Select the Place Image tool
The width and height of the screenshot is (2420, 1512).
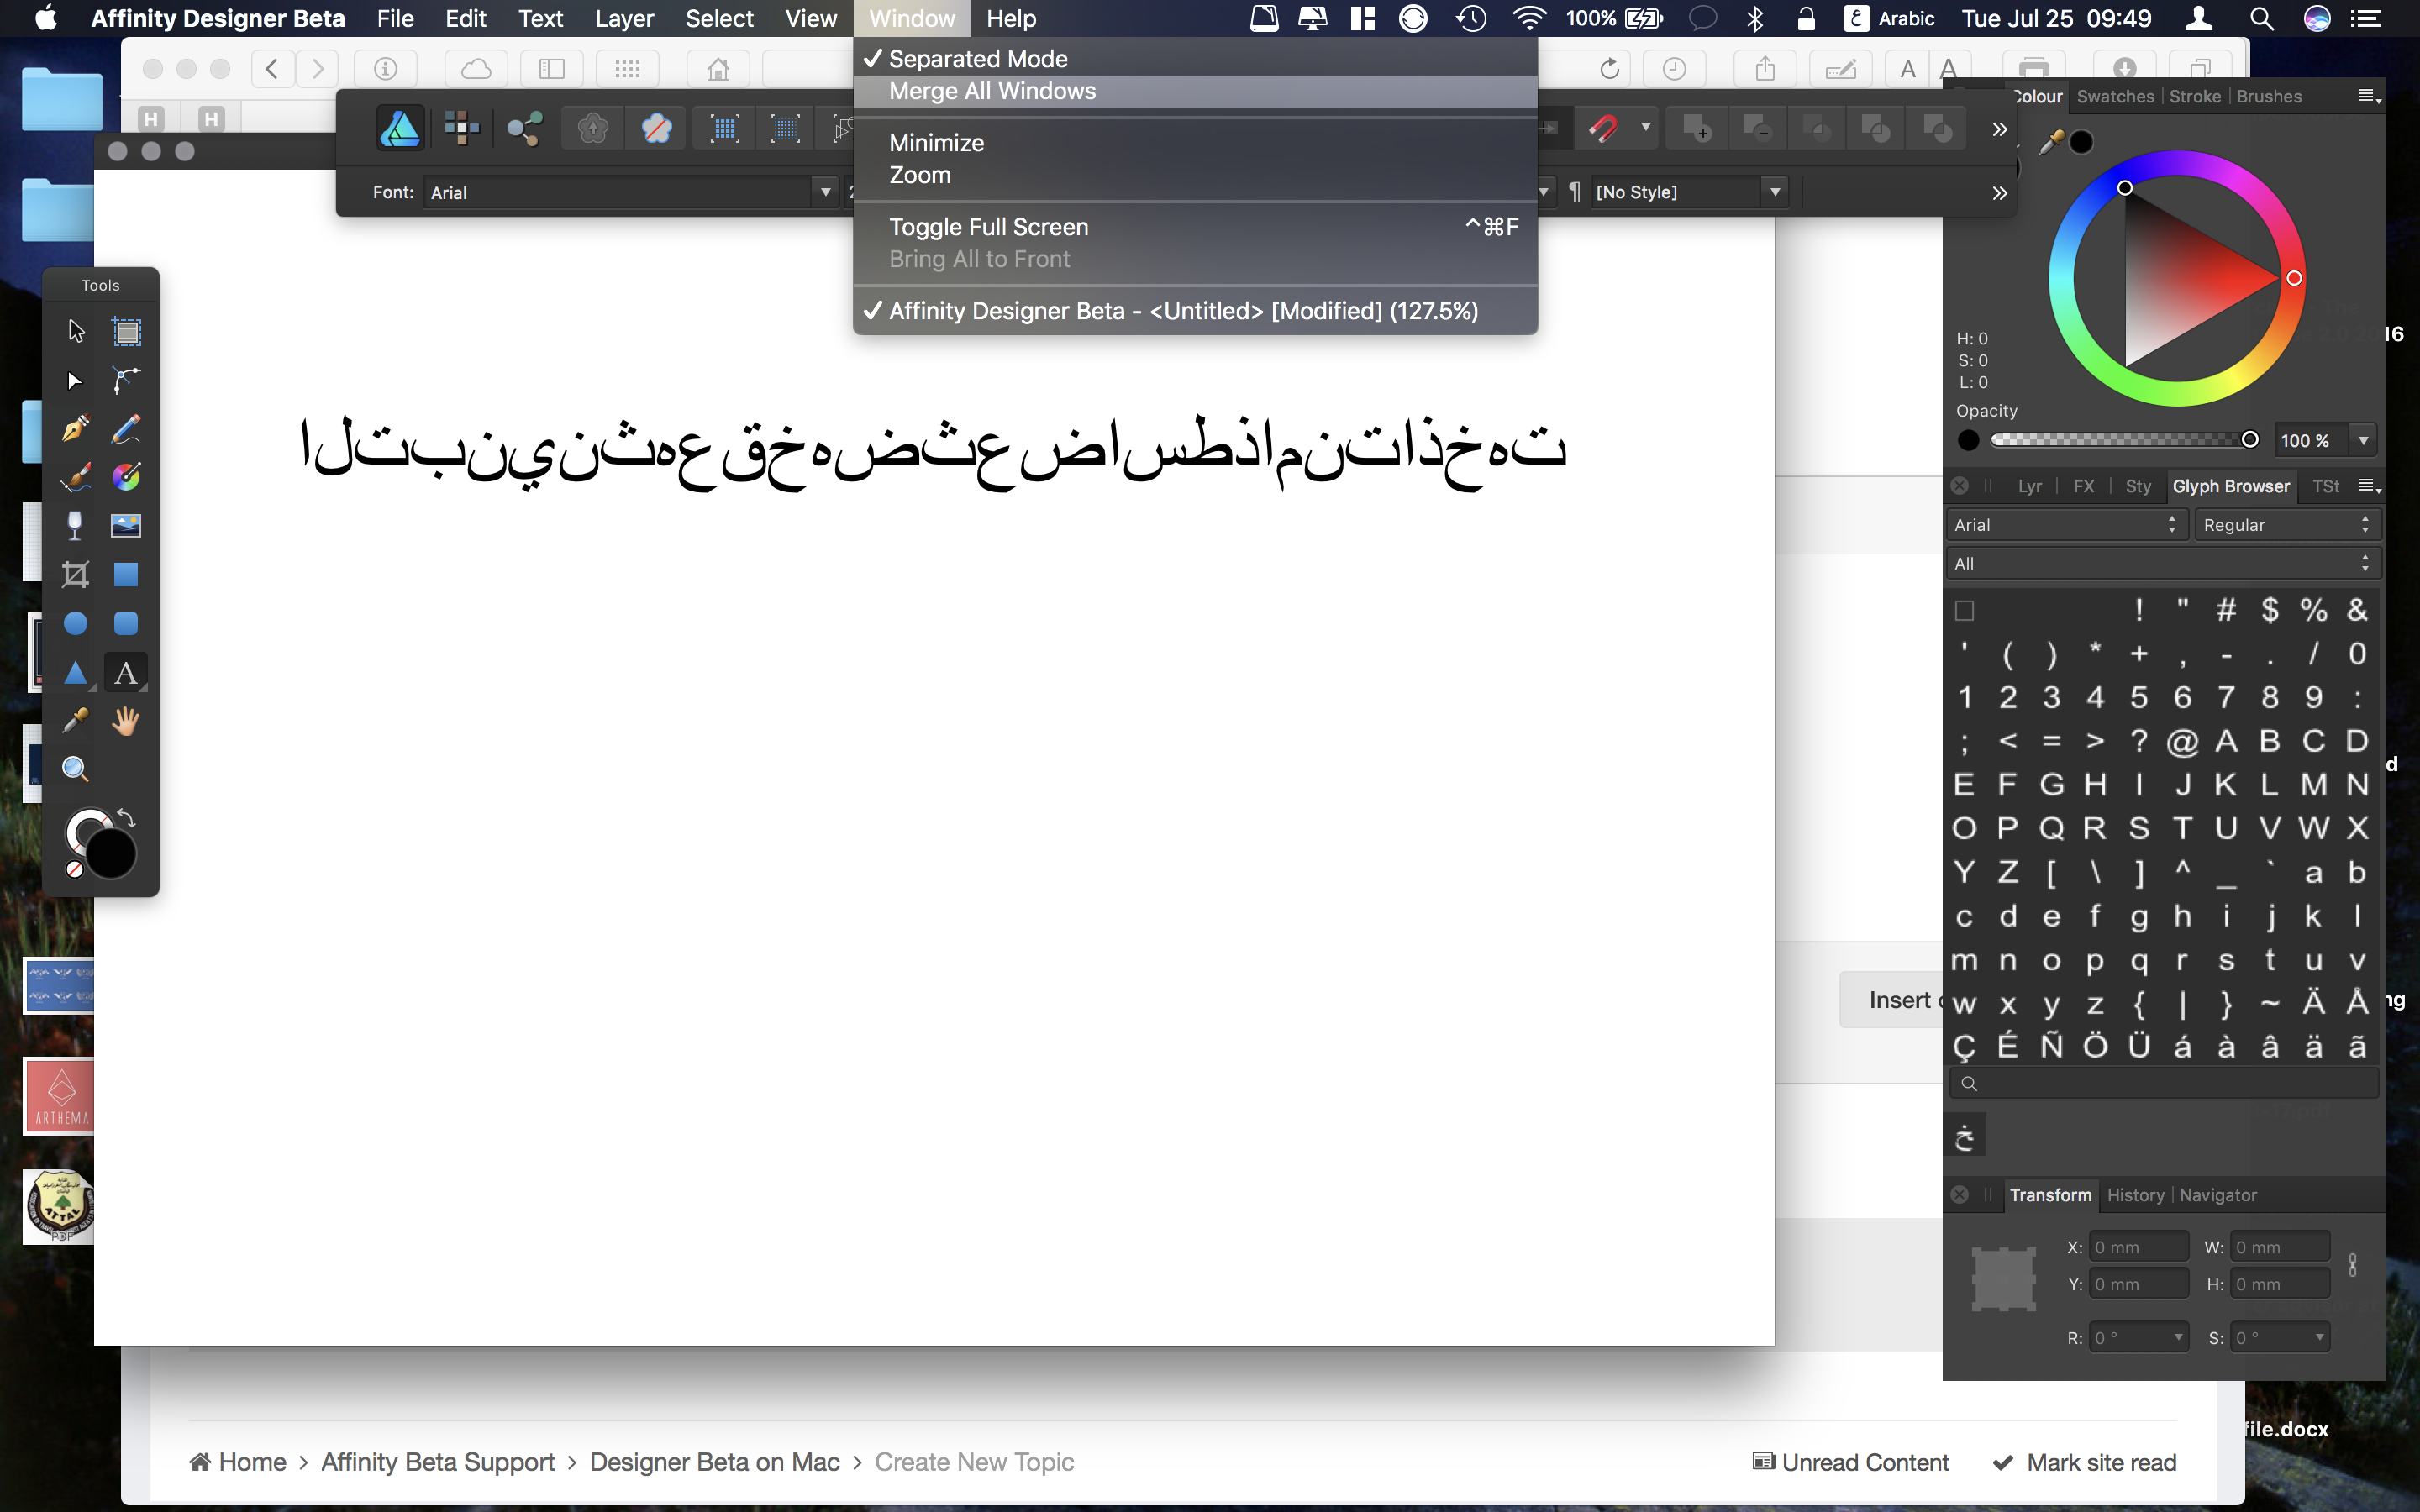126,526
